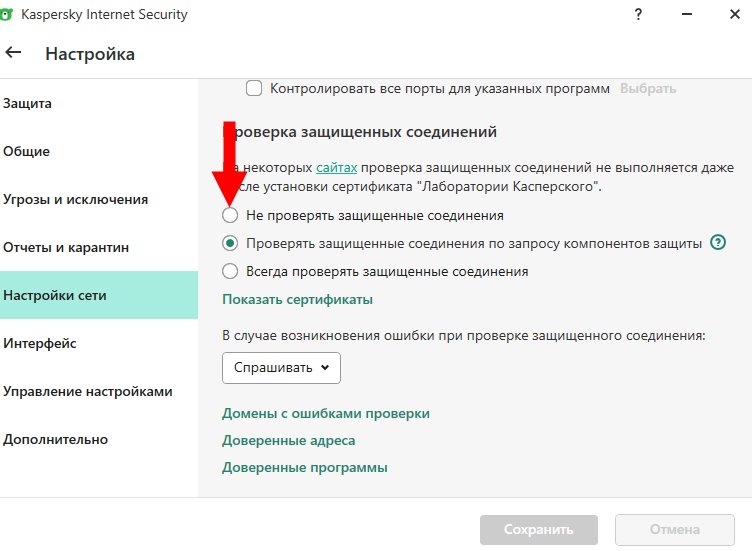Open 'Доверенные адреса' link
The height and width of the screenshot is (551, 752).
click(x=289, y=440)
